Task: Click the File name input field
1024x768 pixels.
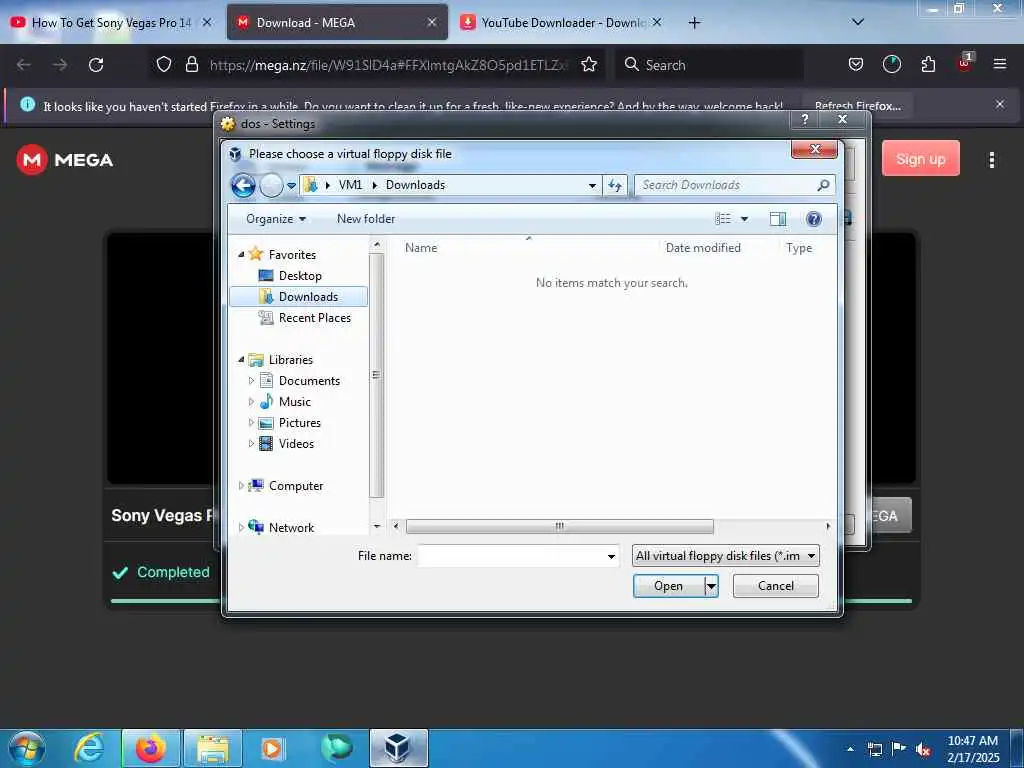Action: pyautogui.click(x=512, y=556)
